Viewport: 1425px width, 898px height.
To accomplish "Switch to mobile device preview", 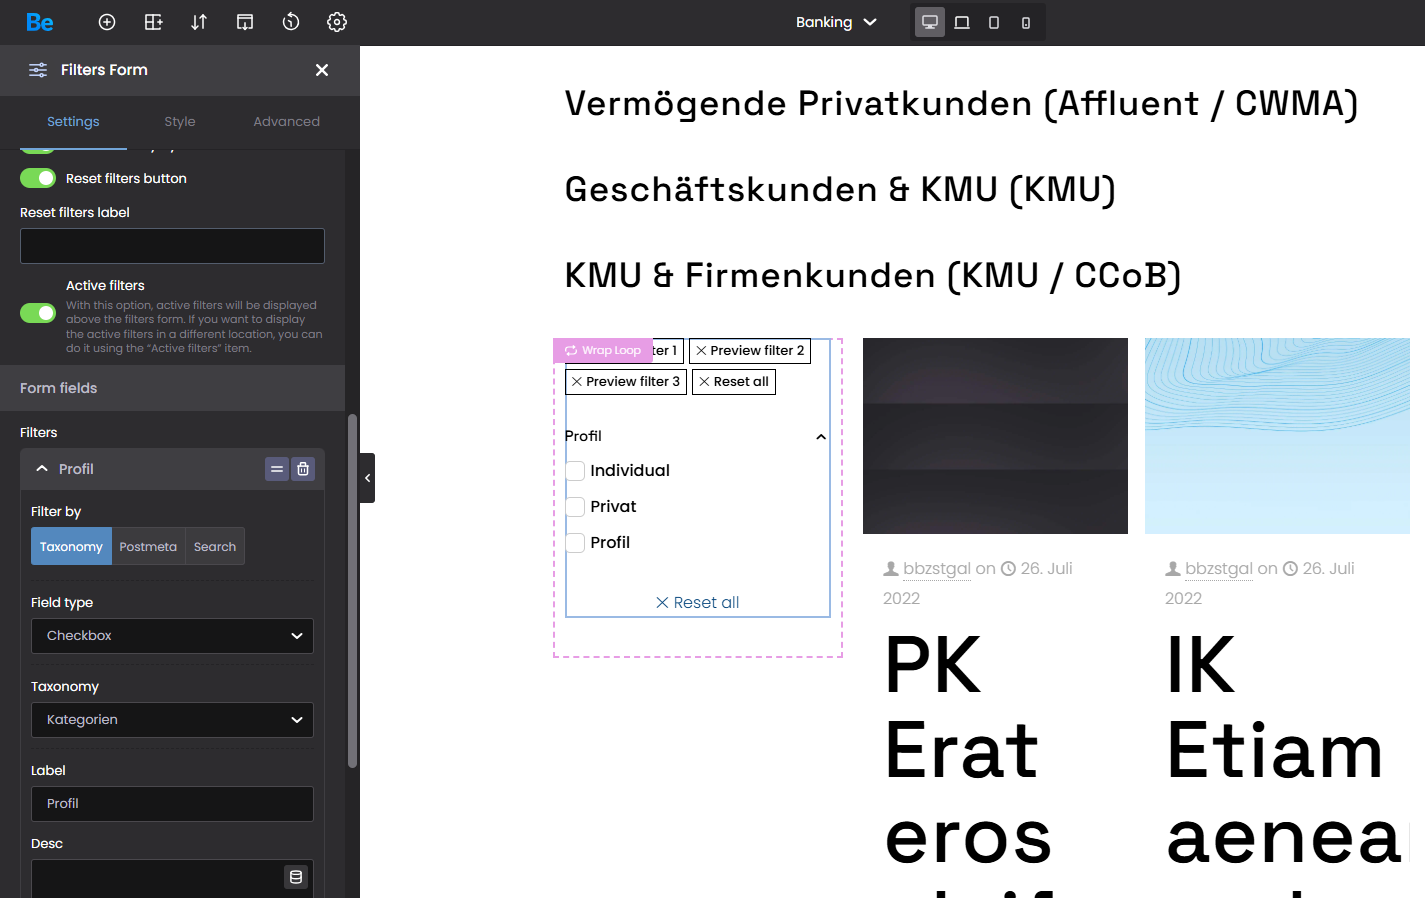I will click(x=1026, y=22).
